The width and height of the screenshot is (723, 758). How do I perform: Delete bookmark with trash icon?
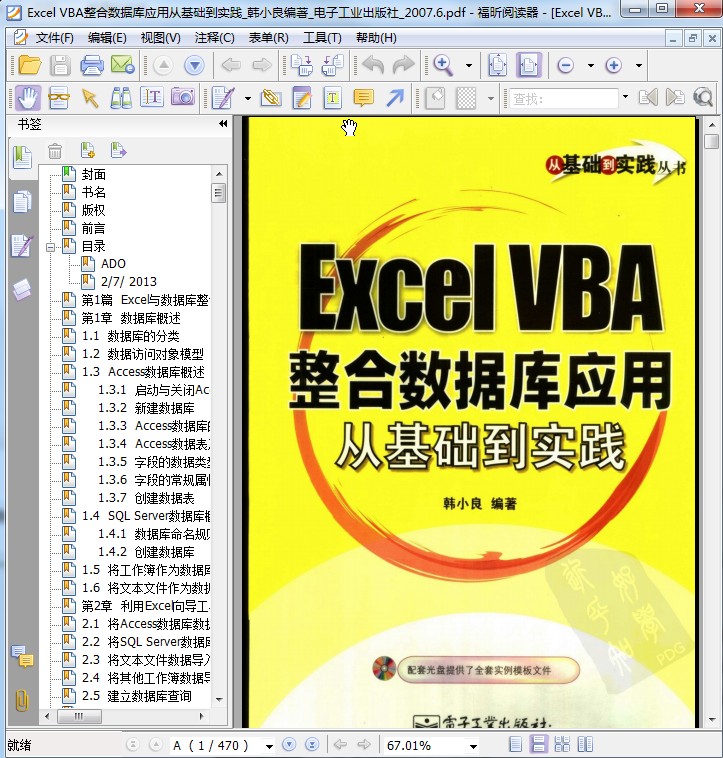[55, 151]
